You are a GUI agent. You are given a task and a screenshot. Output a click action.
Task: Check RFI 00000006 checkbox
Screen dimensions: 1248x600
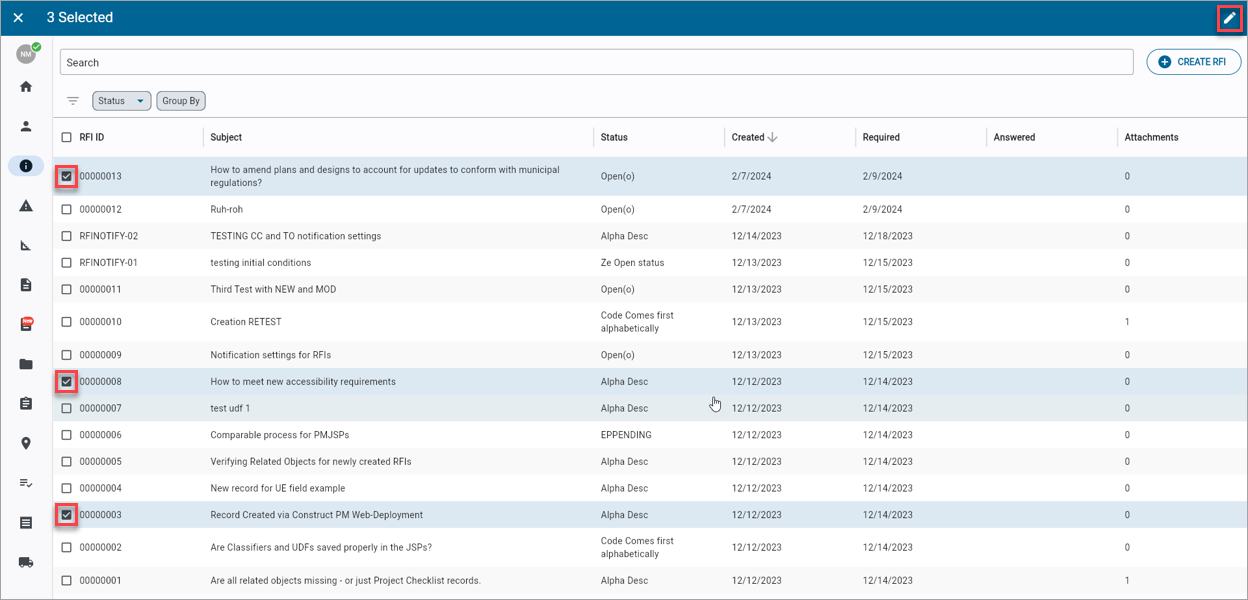67,435
